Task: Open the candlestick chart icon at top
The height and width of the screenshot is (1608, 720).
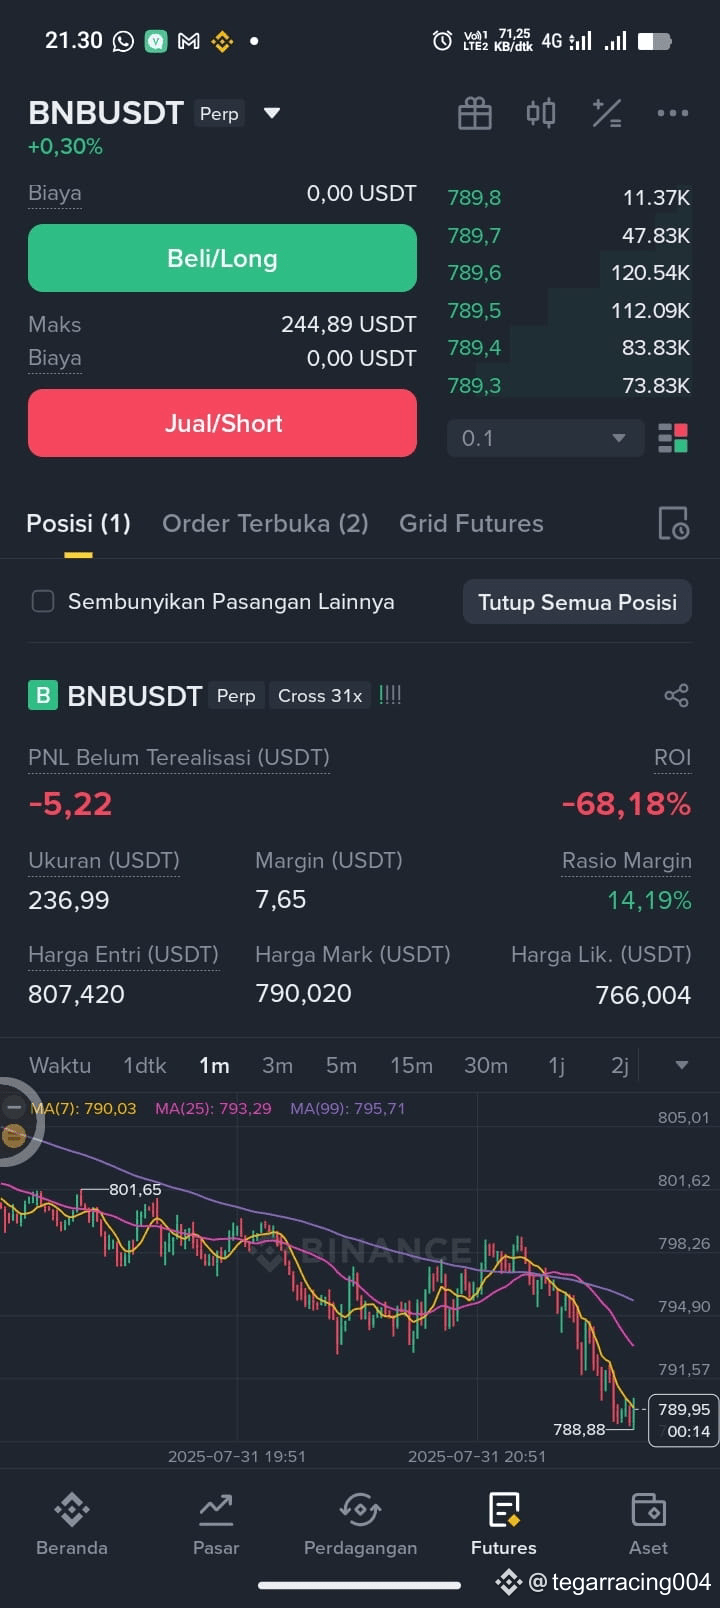Action: (541, 113)
